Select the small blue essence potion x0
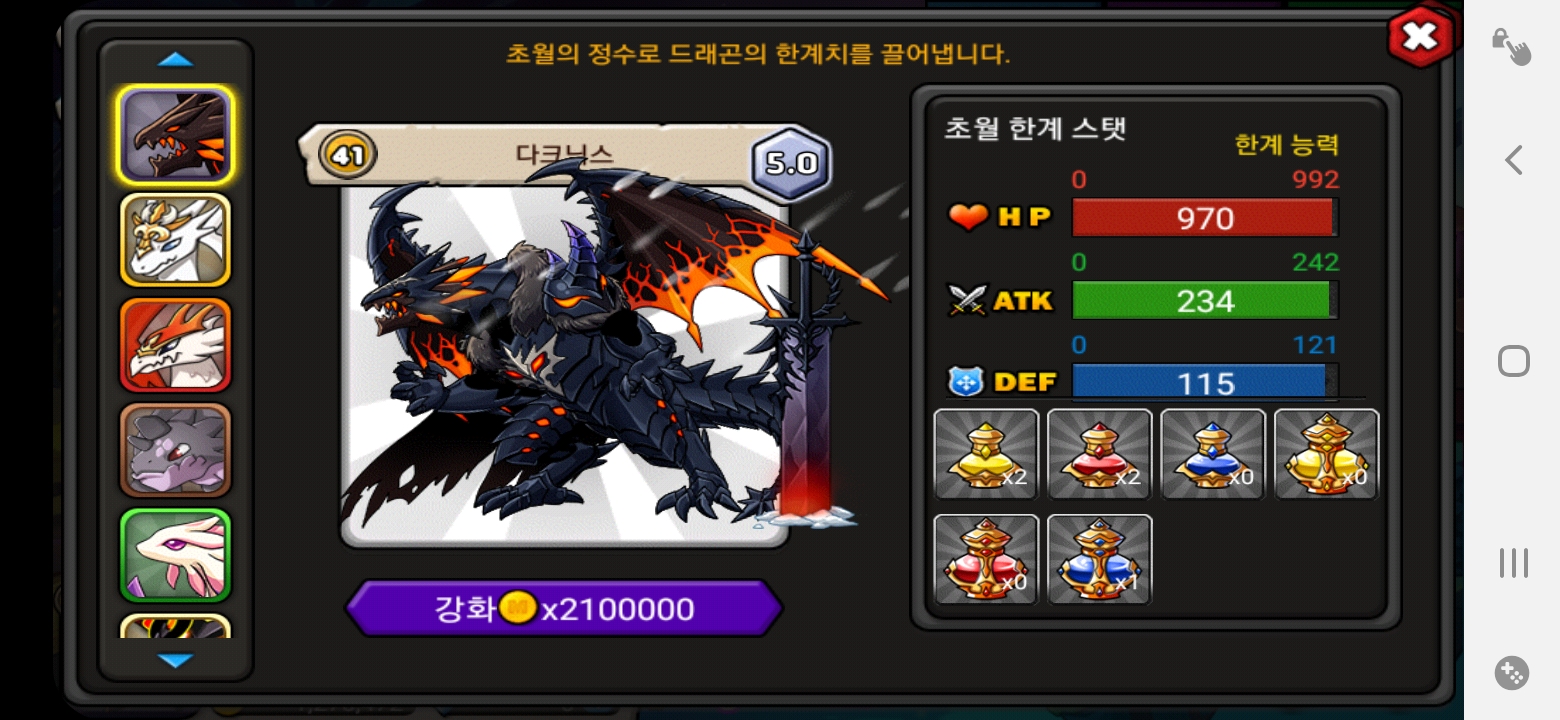This screenshot has height=720, width=1560. click(1213, 454)
